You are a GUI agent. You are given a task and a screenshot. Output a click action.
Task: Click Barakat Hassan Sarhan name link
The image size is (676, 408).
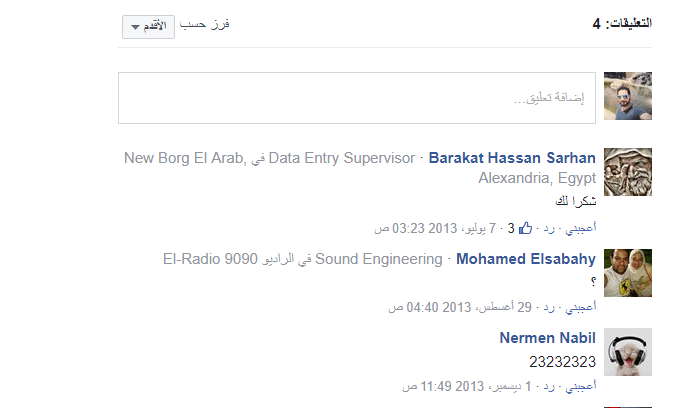512,158
